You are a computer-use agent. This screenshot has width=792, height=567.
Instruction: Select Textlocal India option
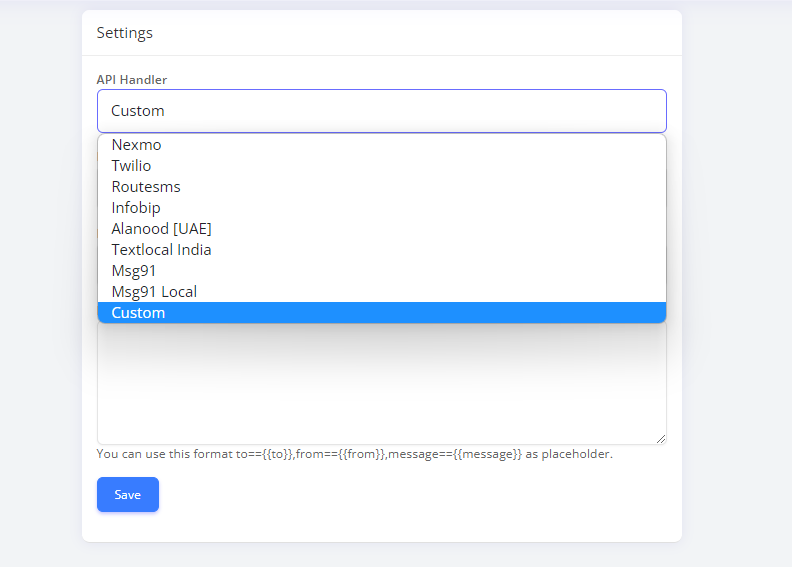click(x=381, y=250)
